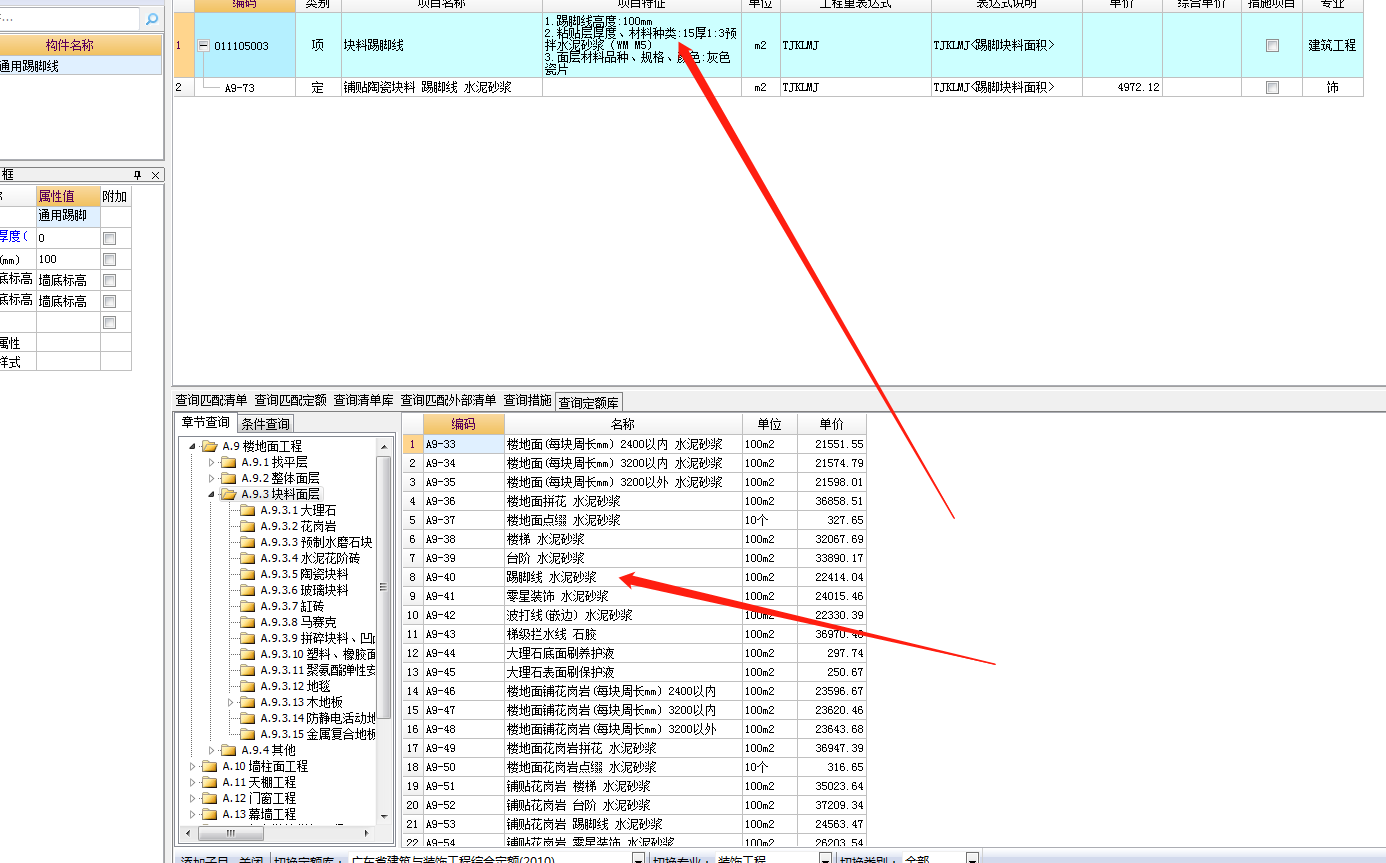Click the 属性值 column header

point(68,196)
